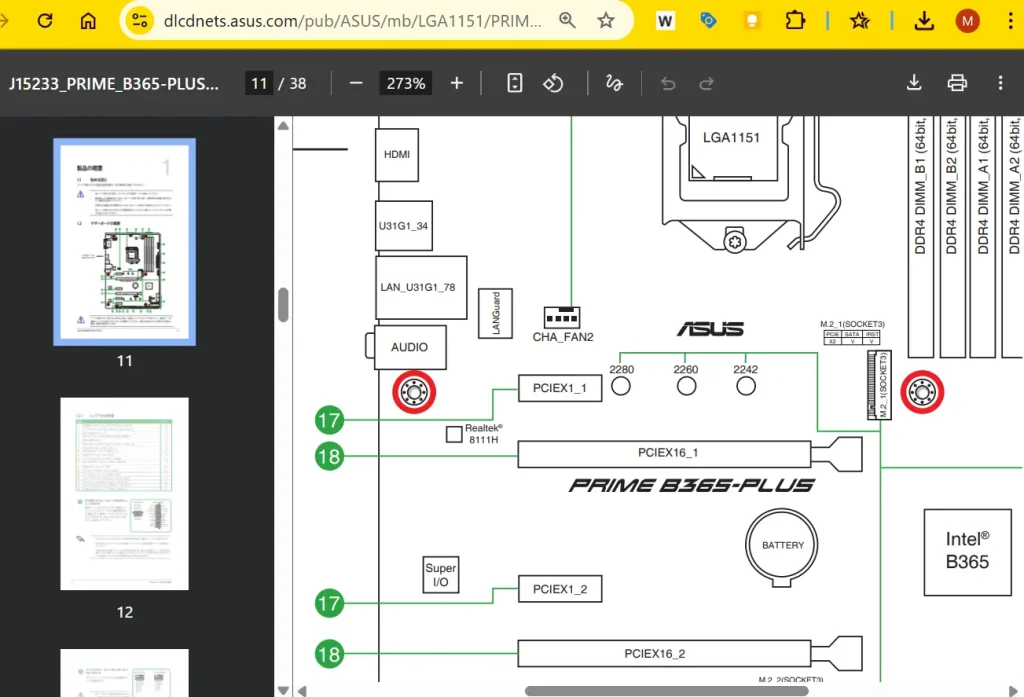Image resolution: width=1024 pixels, height=697 pixels.
Task: Print the PDF document
Action: (957, 83)
